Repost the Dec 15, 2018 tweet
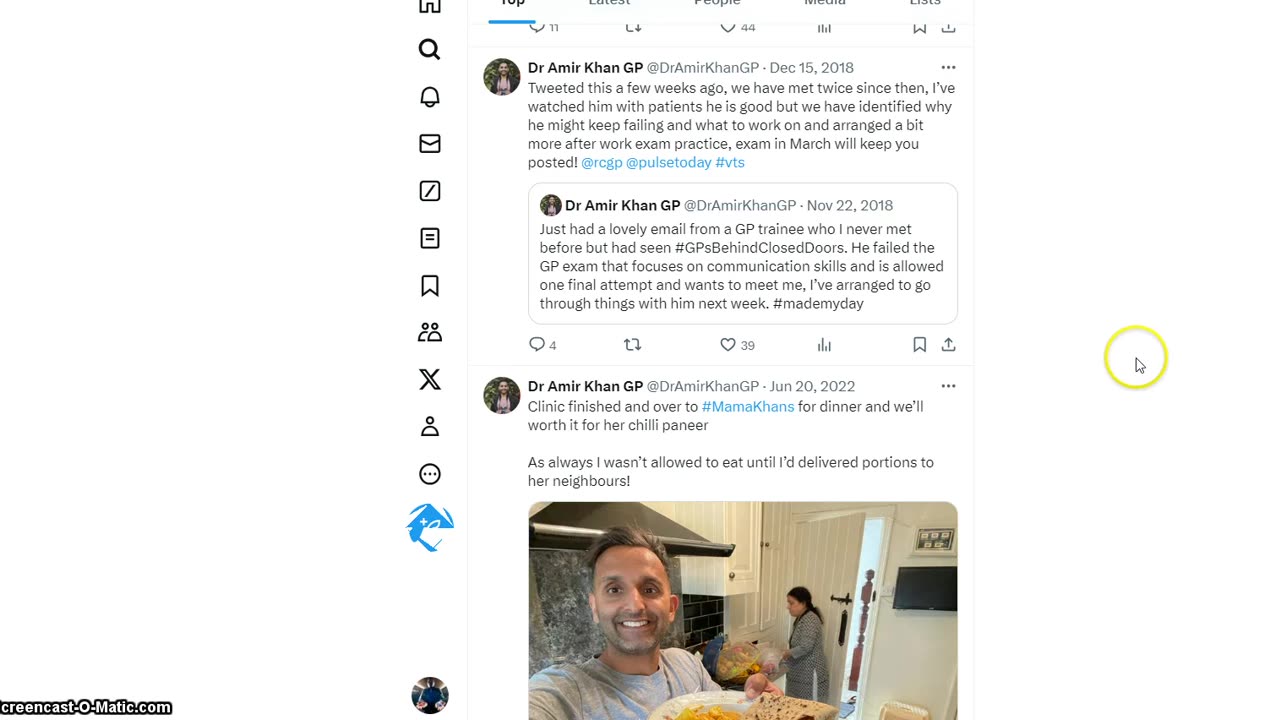Image resolution: width=1280 pixels, height=720 pixels. [x=632, y=345]
